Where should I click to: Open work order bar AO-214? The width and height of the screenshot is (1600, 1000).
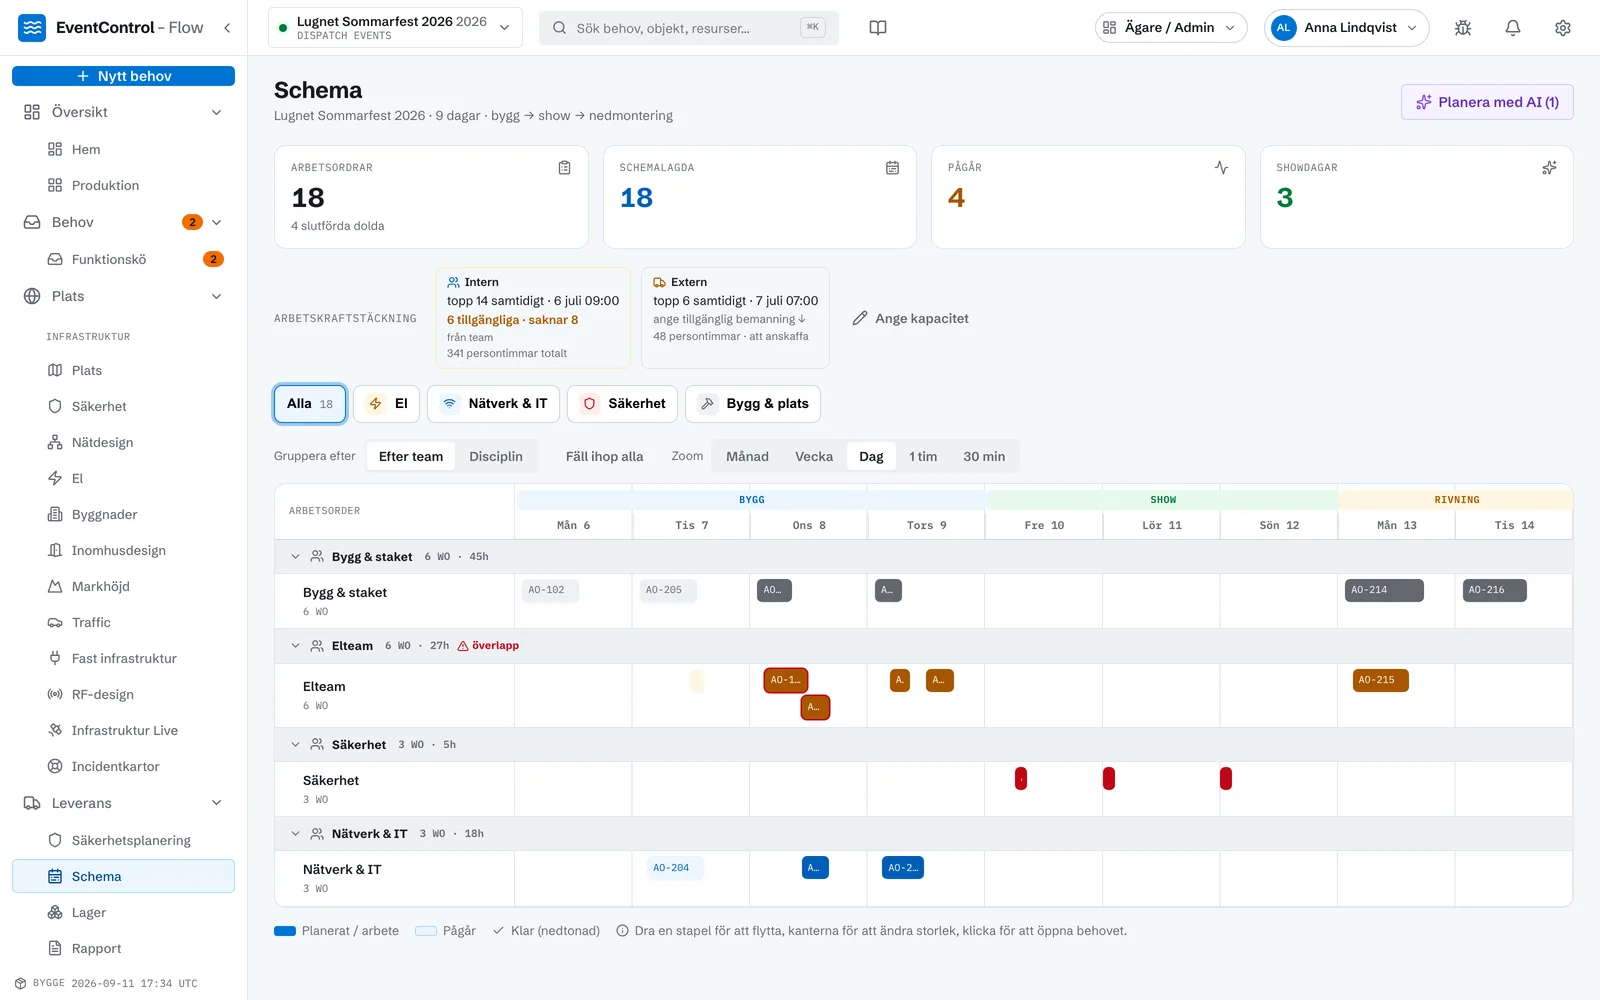(1384, 590)
